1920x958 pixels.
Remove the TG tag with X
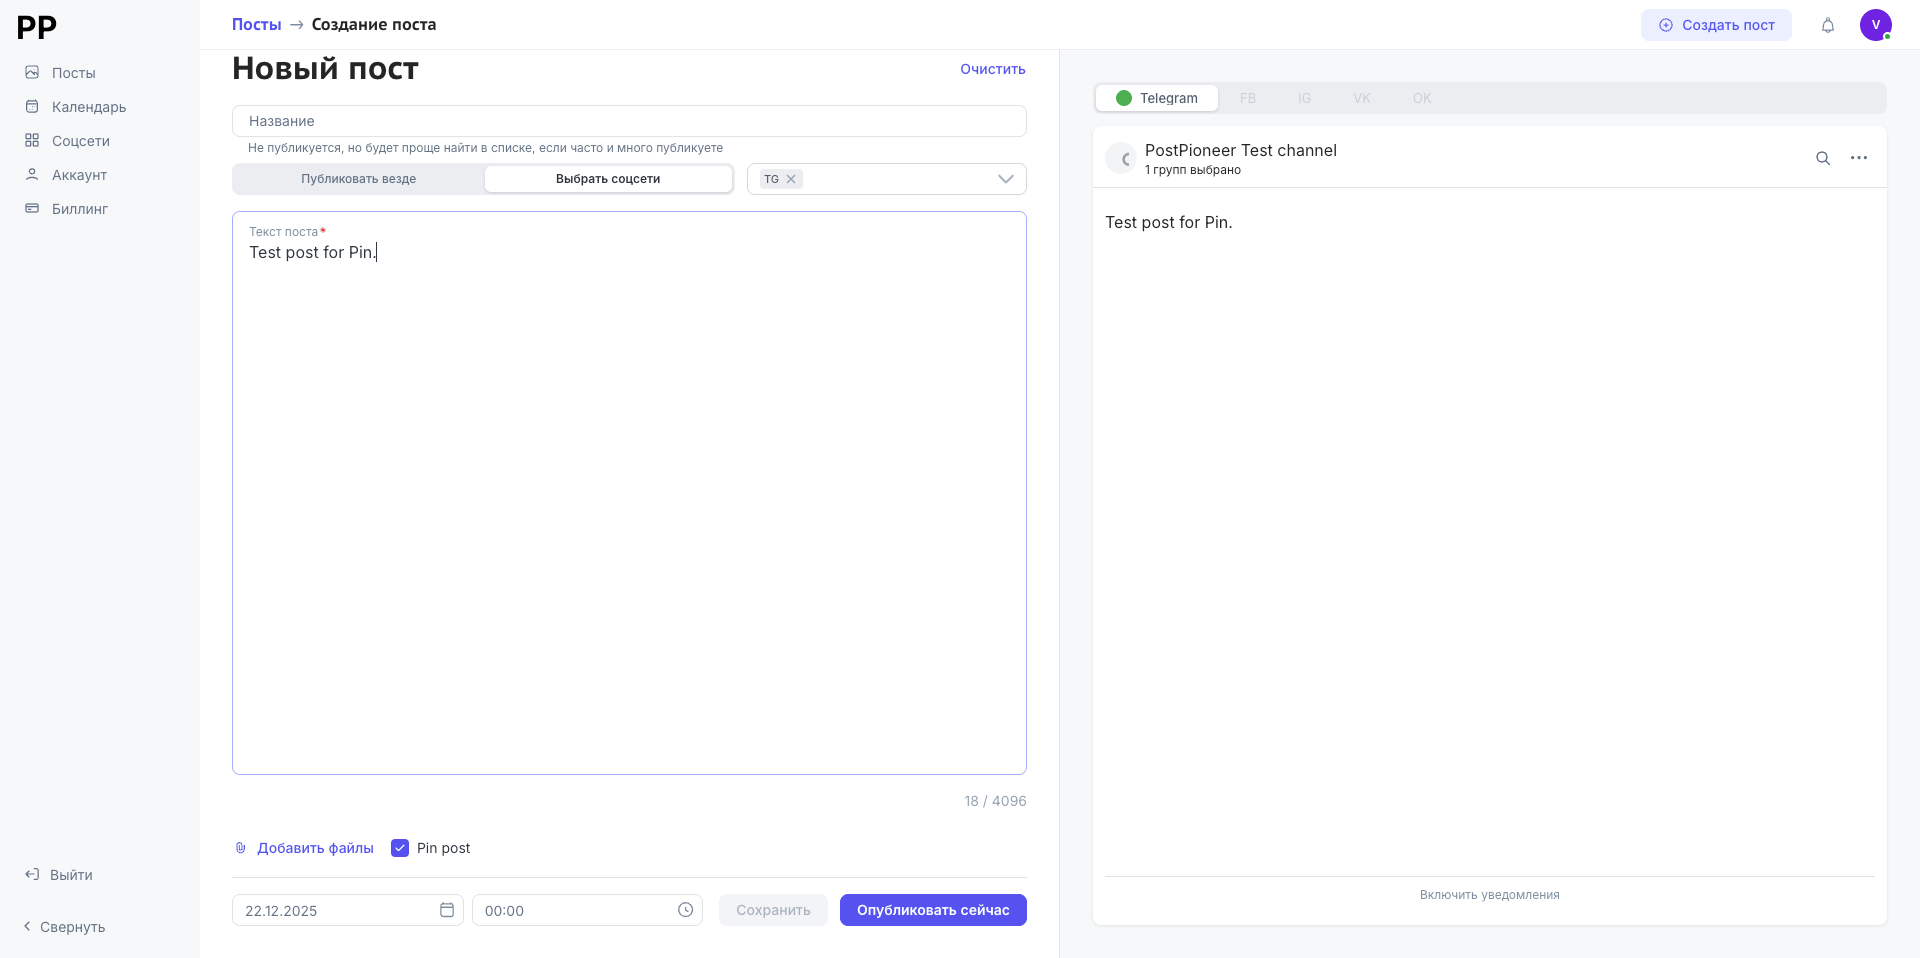click(x=791, y=179)
